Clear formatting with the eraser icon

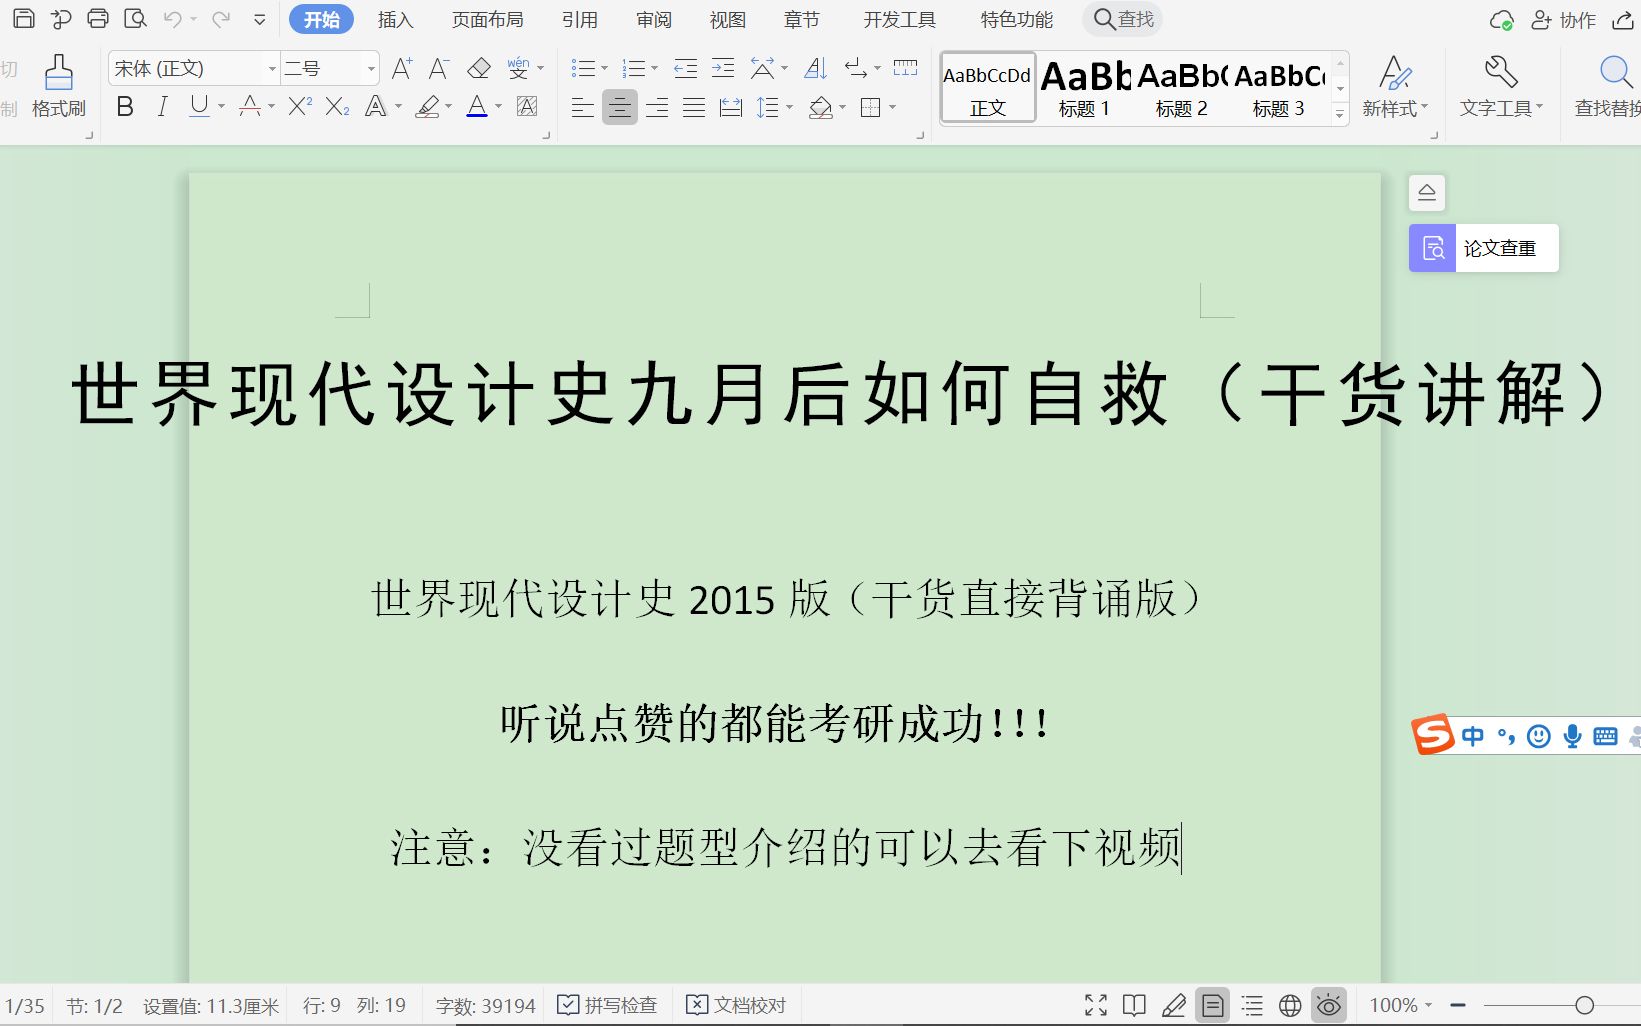coord(479,67)
